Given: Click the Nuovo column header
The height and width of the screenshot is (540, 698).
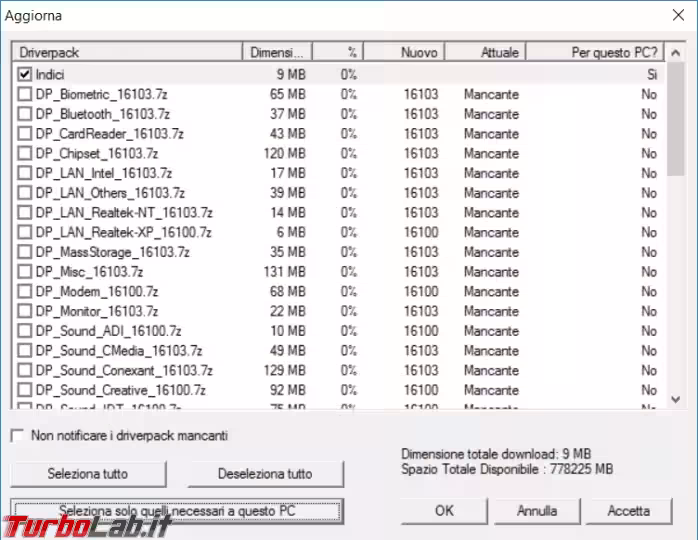Looking at the screenshot, I should coord(404,51).
